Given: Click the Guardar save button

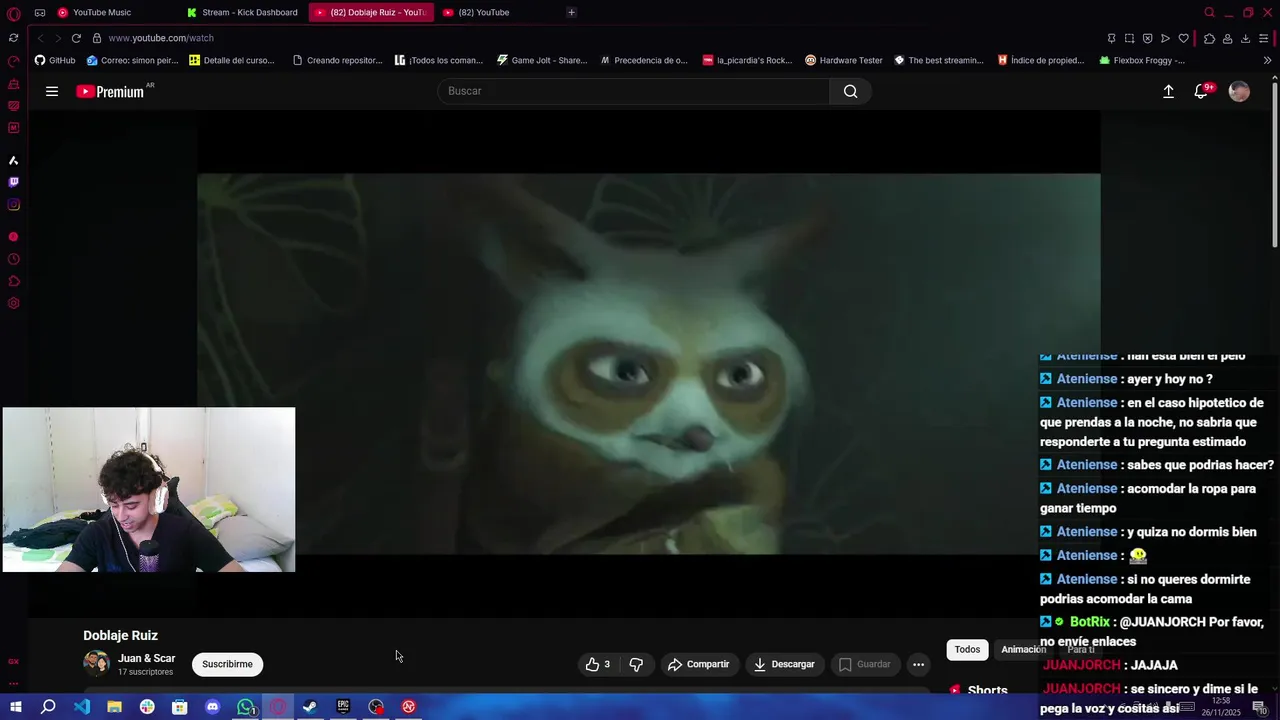Looking at the screenshot, I should point(864,664).
